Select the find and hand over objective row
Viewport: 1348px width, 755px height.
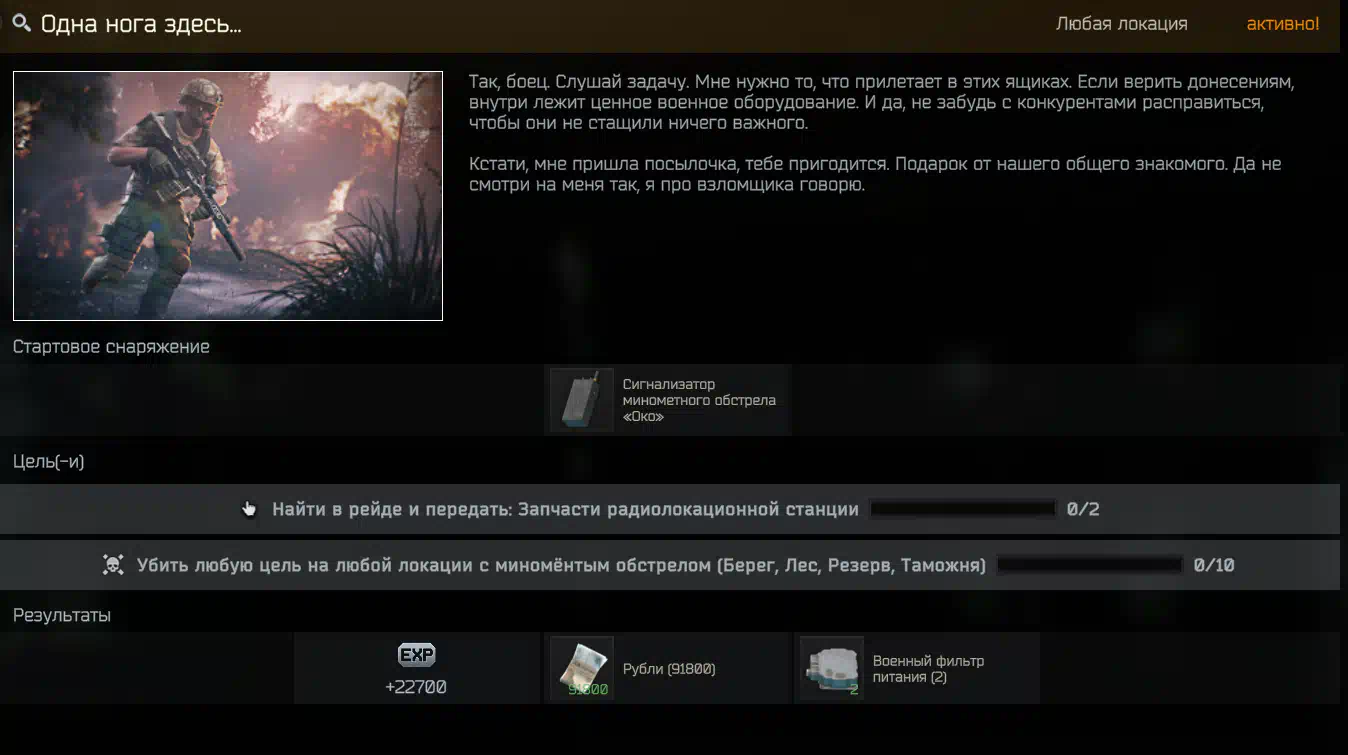[670, 509]
